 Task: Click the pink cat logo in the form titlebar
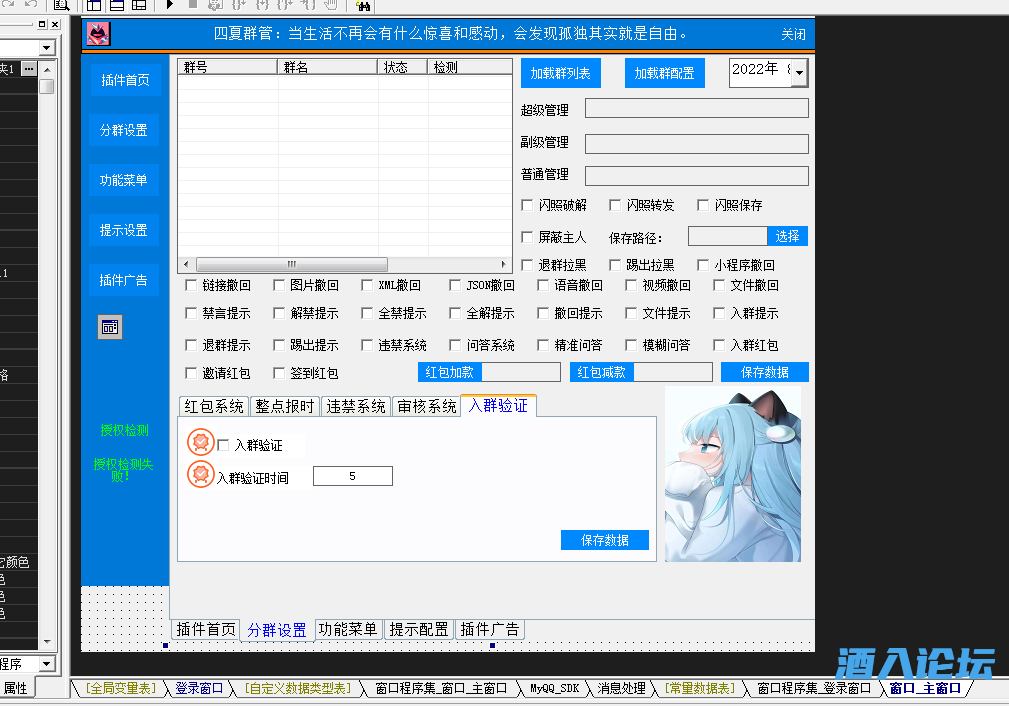click(97, 34)
